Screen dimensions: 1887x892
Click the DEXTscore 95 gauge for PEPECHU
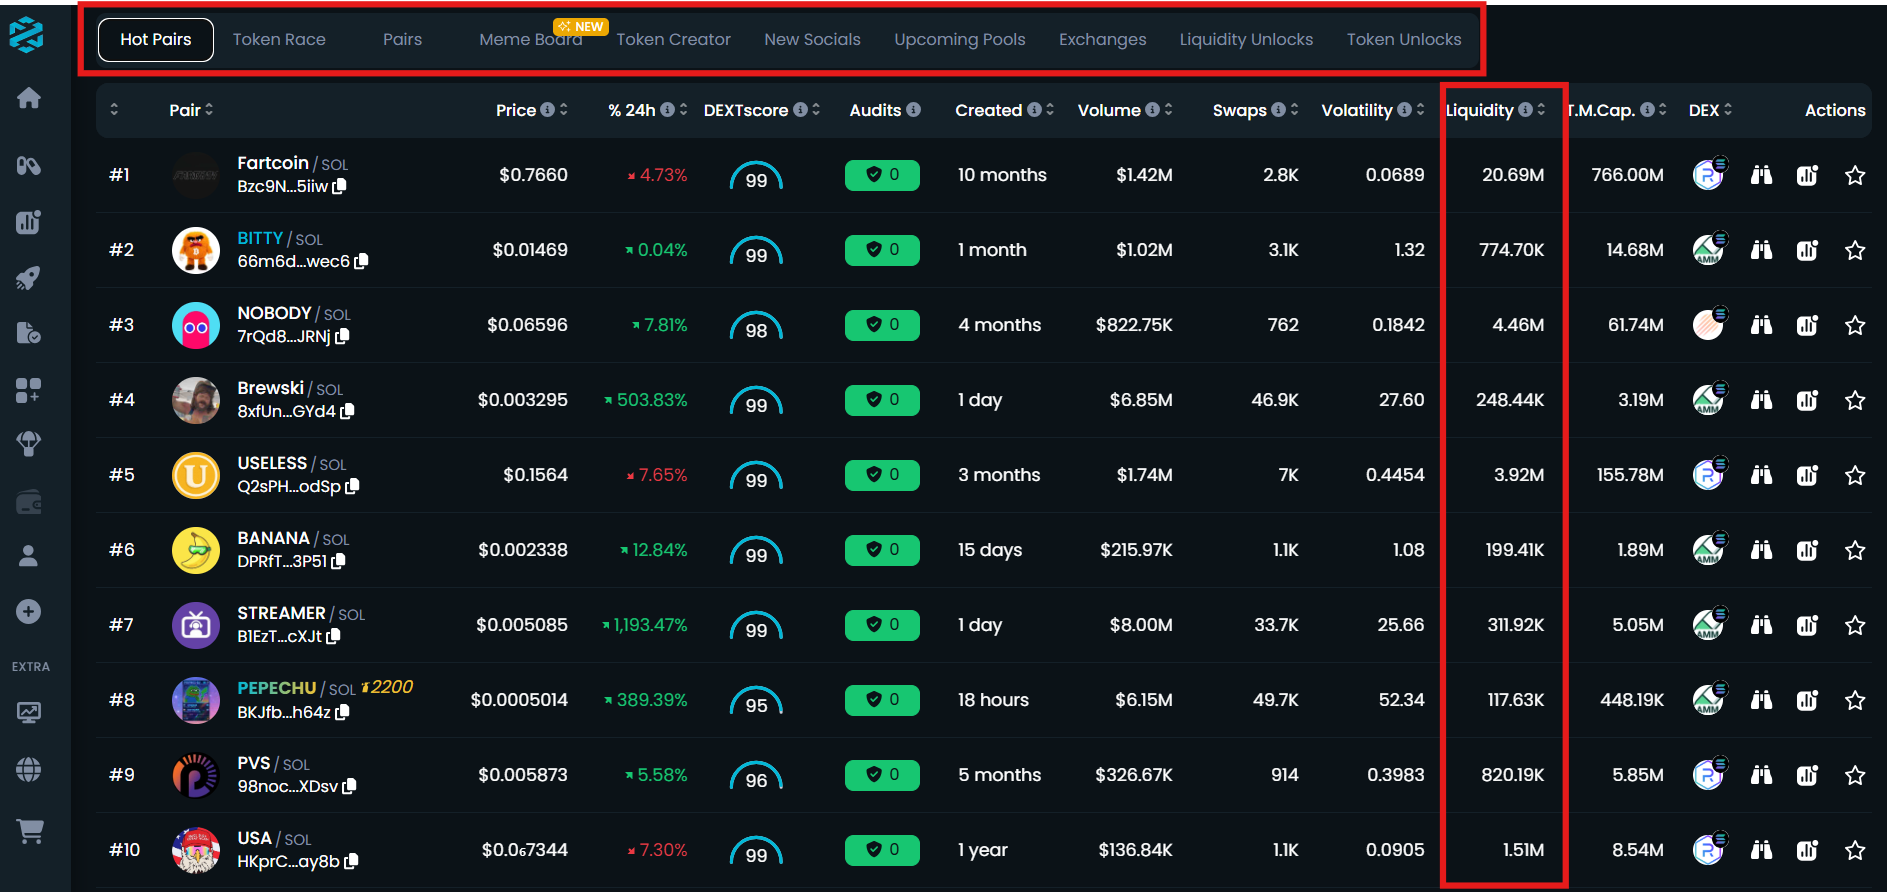coord(756,702)
